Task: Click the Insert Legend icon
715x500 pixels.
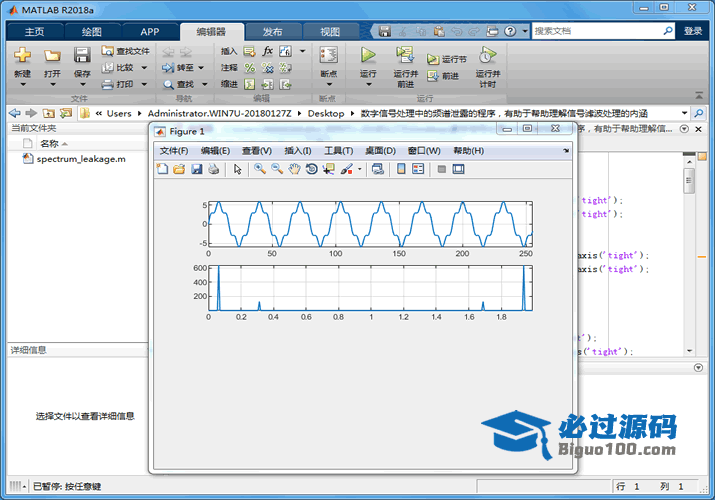Action: tap(418, 169)
